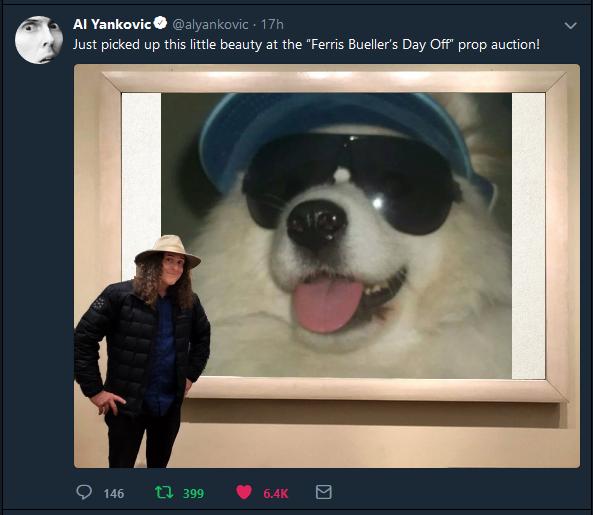
Task: Open Al Yankovic's round profile avatar
Action: [x=39, y=40]
